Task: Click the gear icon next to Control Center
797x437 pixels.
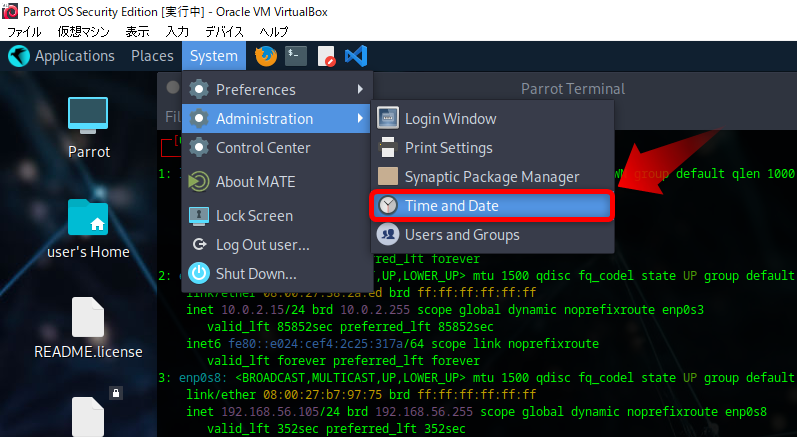Action: 199,147
